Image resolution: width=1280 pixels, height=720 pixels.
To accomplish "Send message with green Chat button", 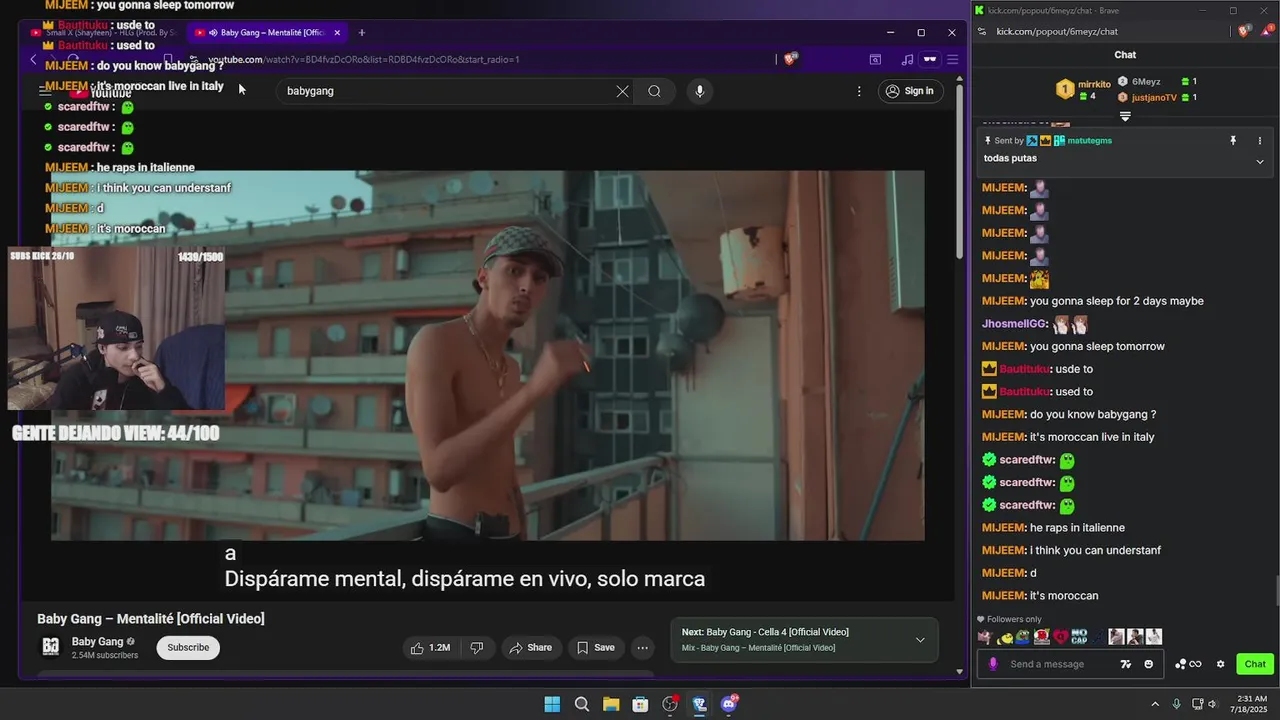I will click(x=1255, y=664).
